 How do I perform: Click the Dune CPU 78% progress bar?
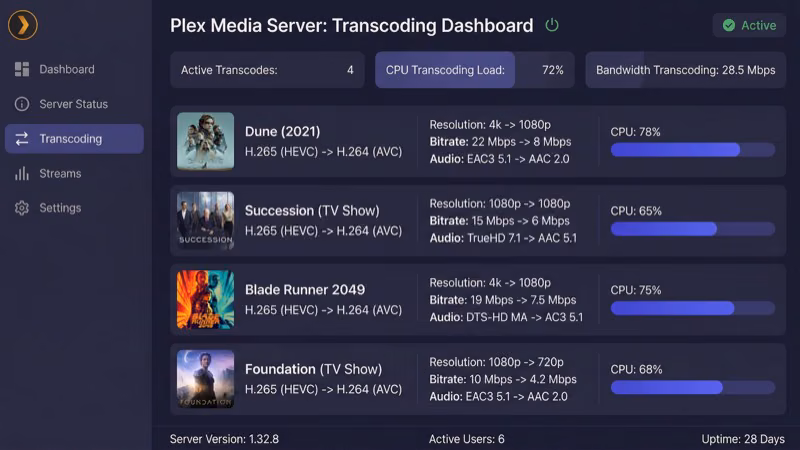[693, 149]
